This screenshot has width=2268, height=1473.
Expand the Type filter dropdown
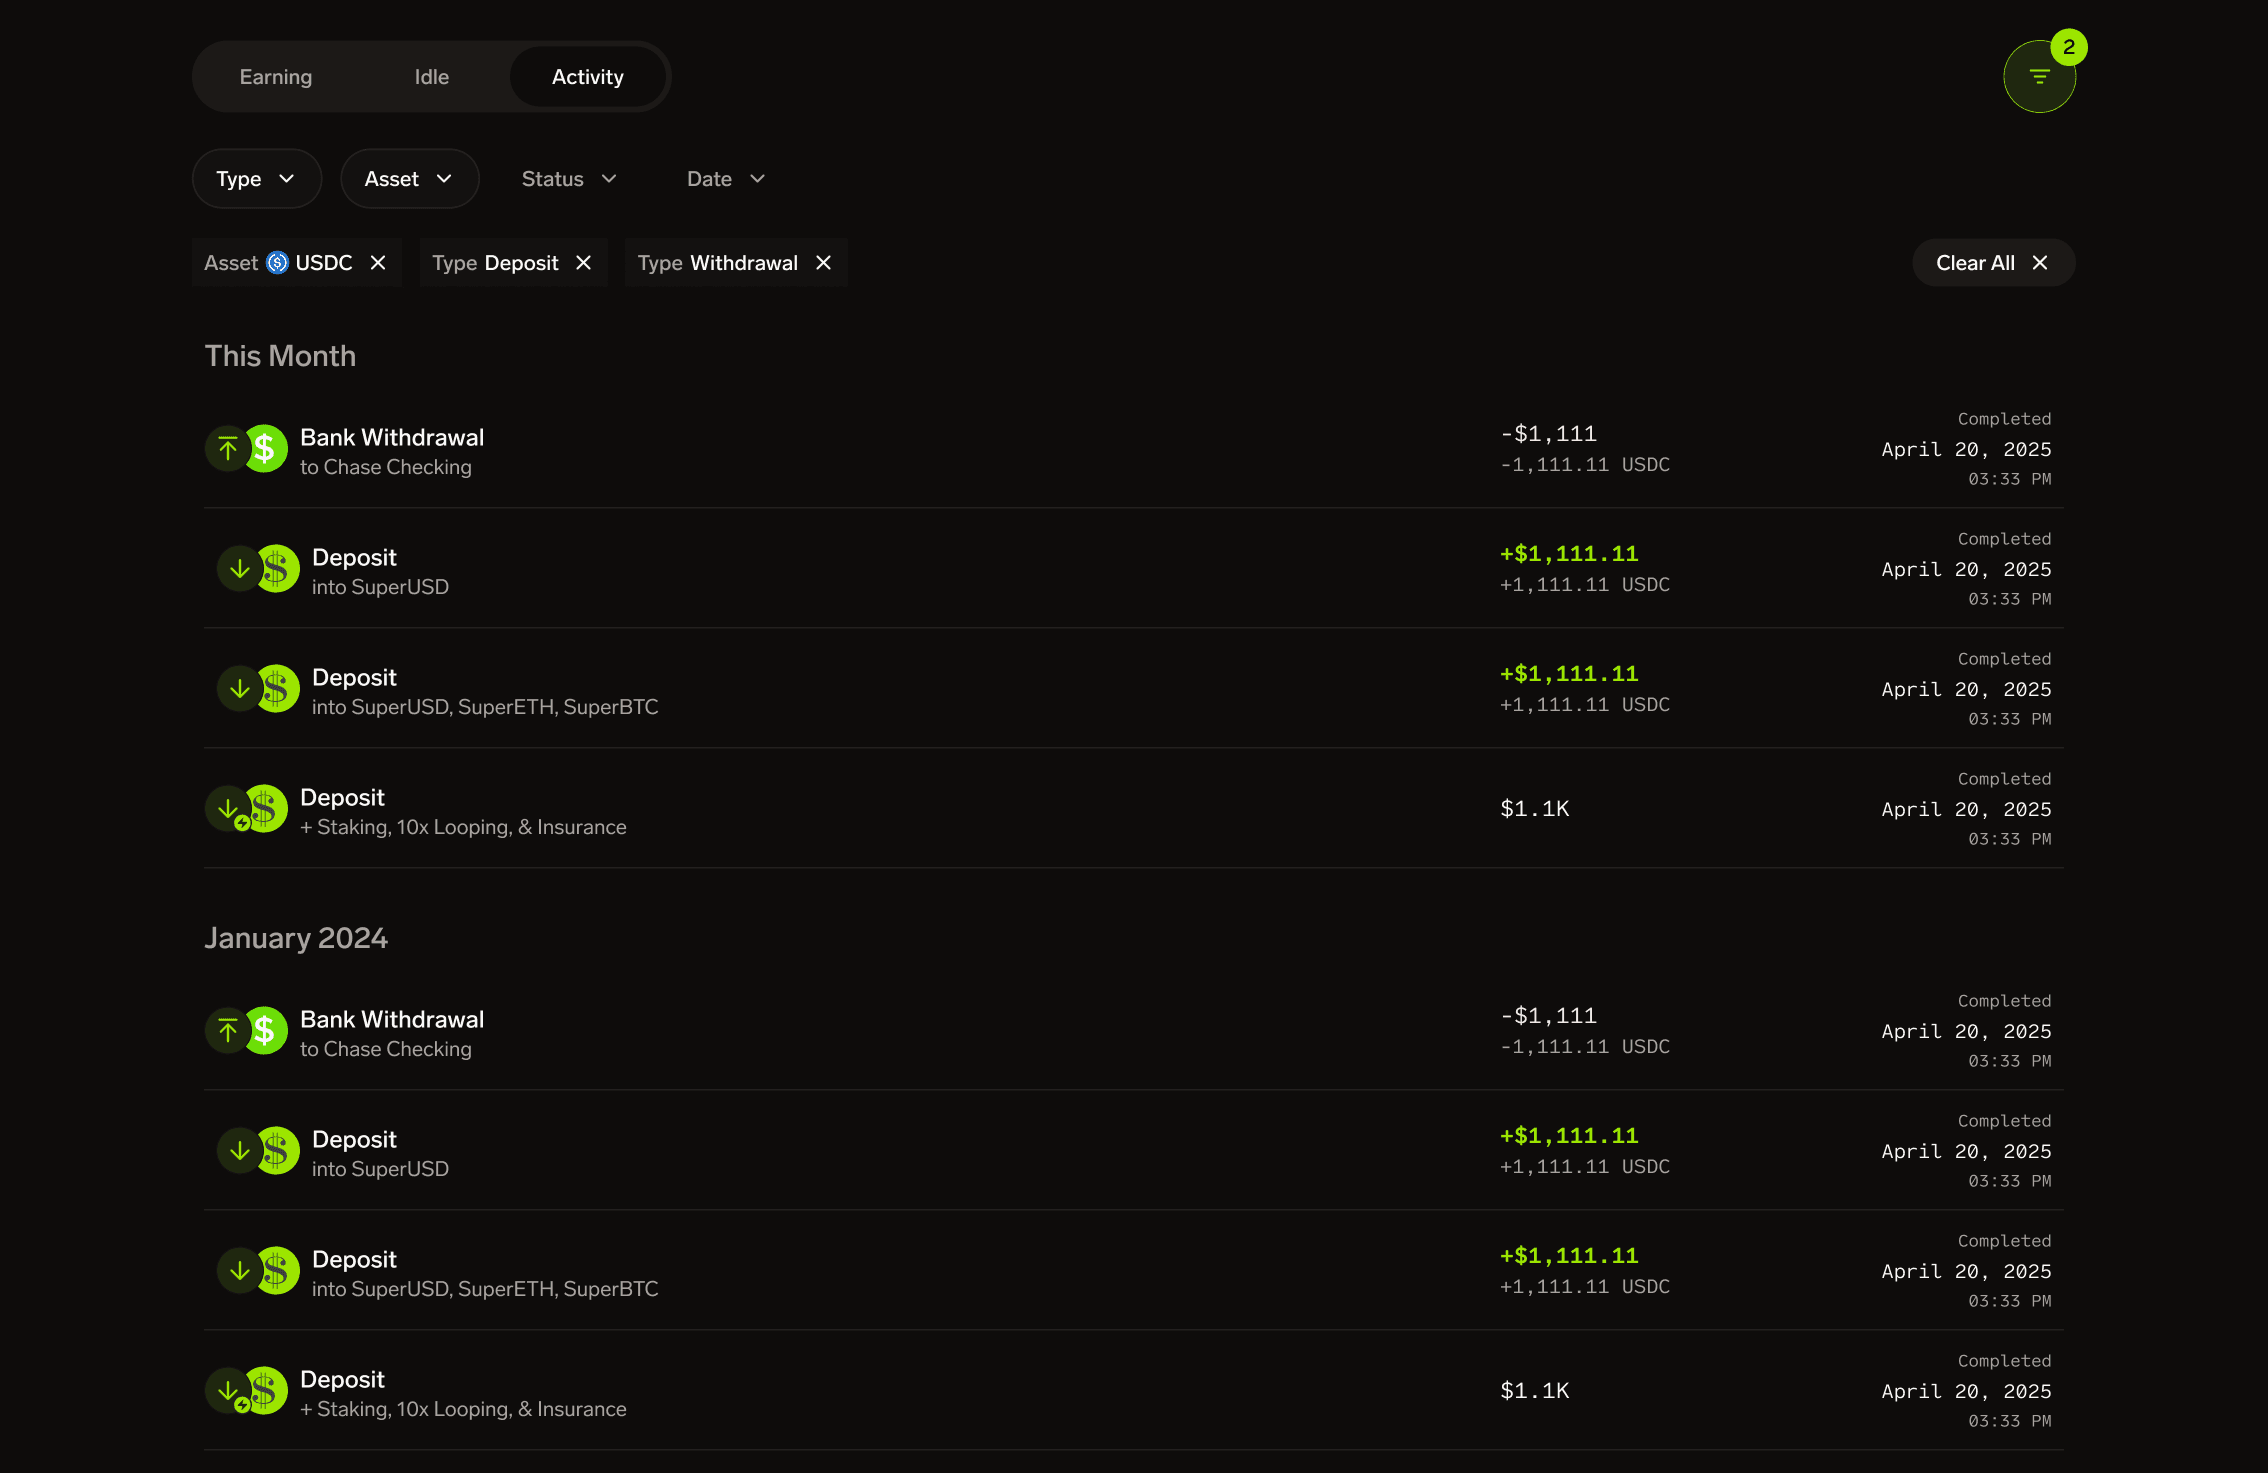[256, 179]
